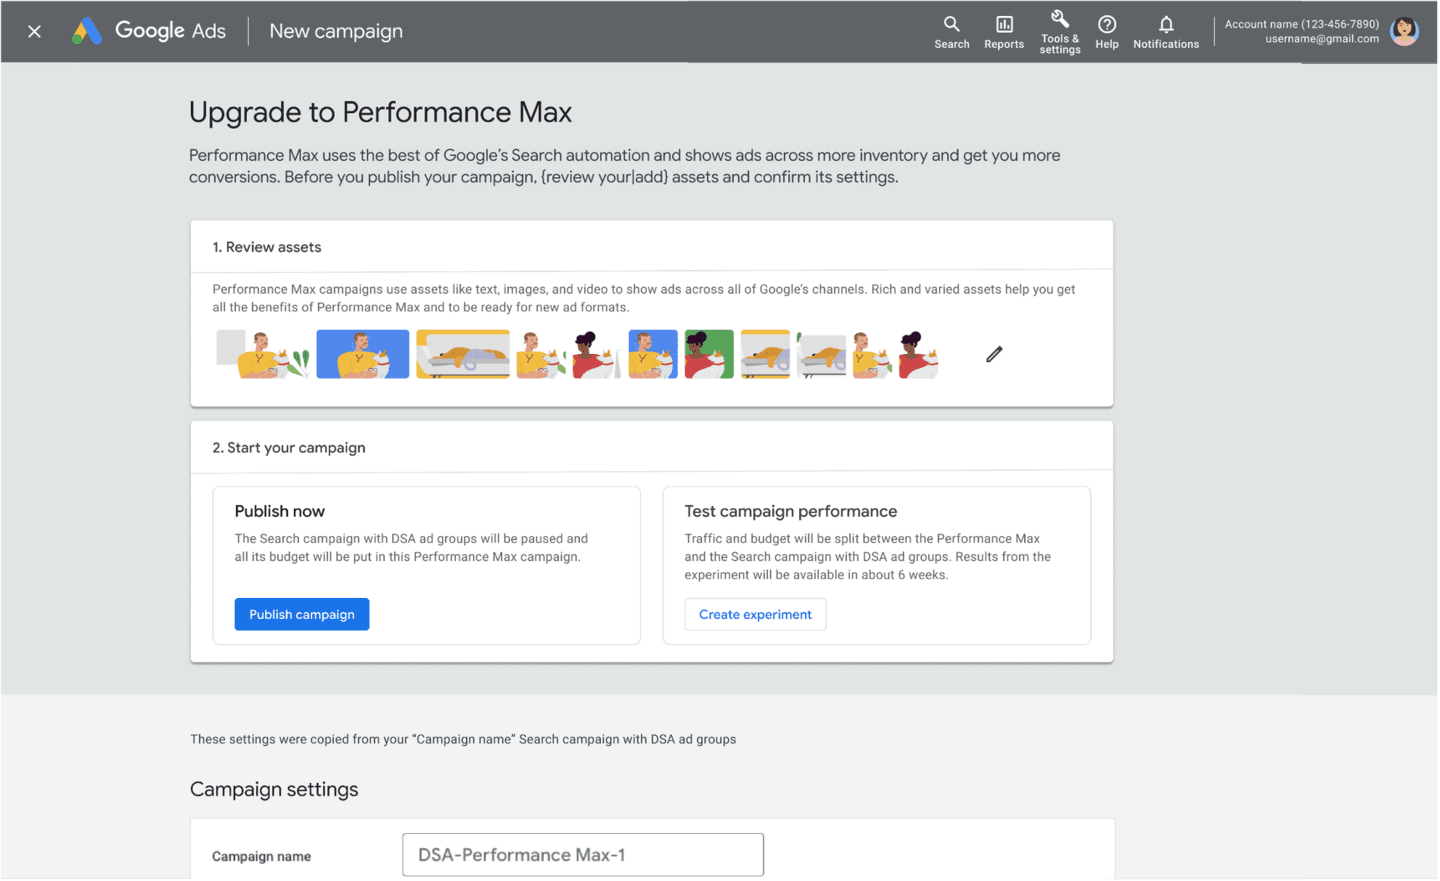Click the 'New campaign' title text
The height and width of the screenshot is (881, 1440).
(336, 31)
